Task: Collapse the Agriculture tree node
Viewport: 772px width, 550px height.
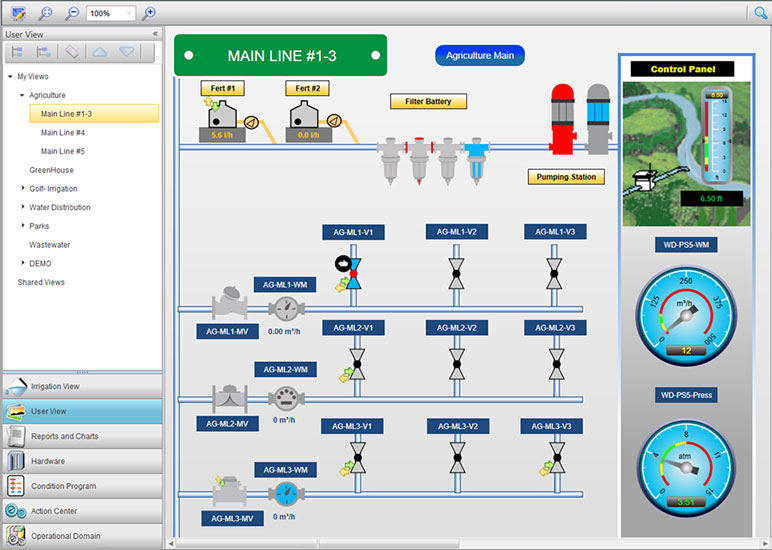Action: [x=22, y=95]
